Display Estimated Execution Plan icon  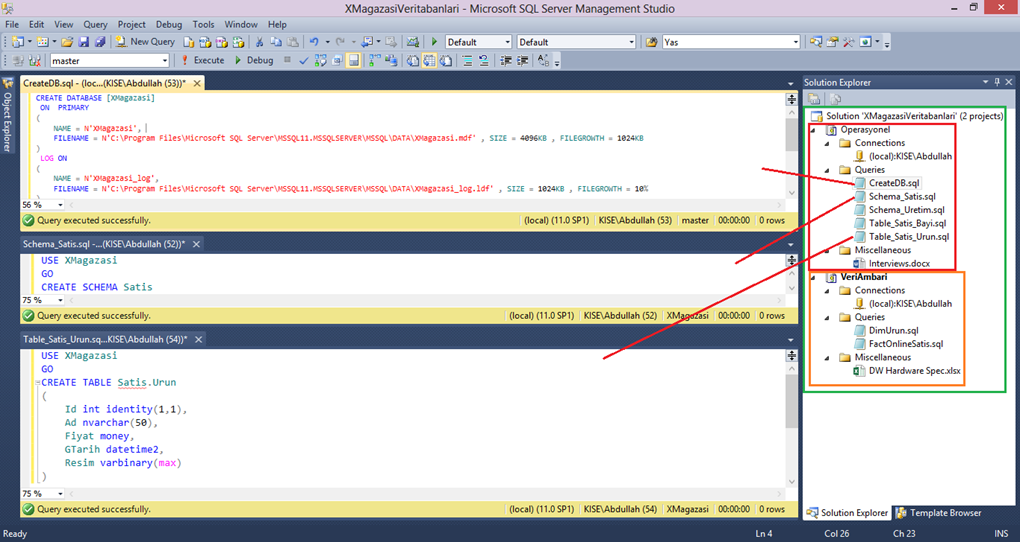pos(320,61)
